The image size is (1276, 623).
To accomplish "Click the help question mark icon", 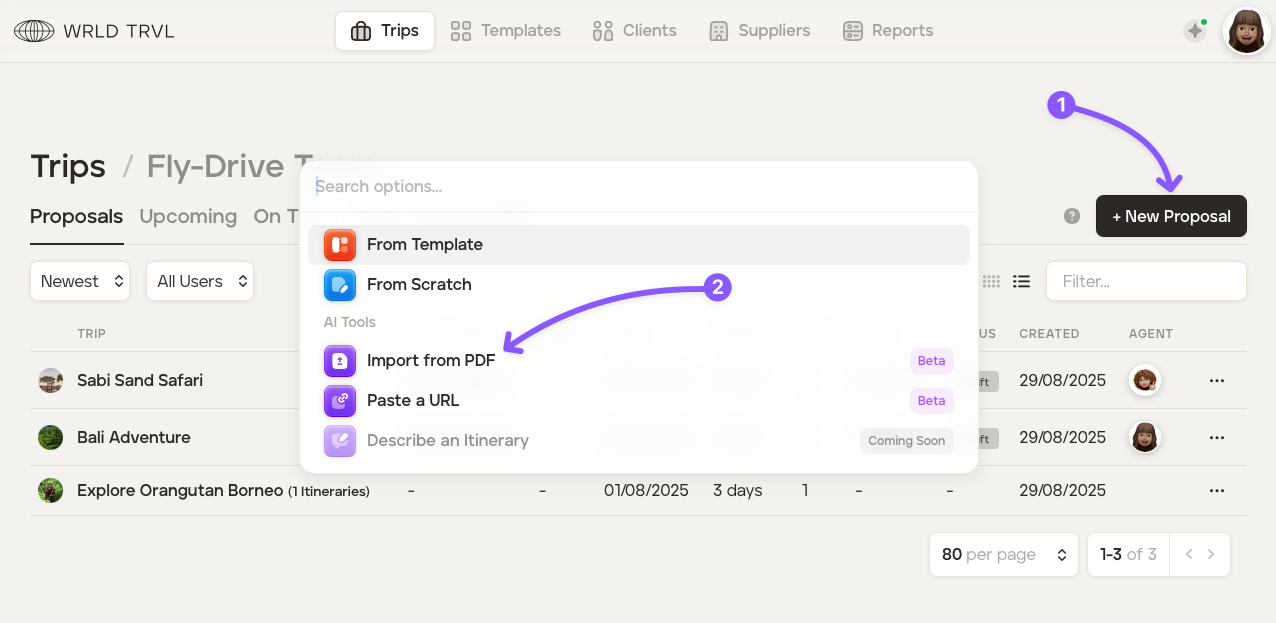I will coord(1072,216).
